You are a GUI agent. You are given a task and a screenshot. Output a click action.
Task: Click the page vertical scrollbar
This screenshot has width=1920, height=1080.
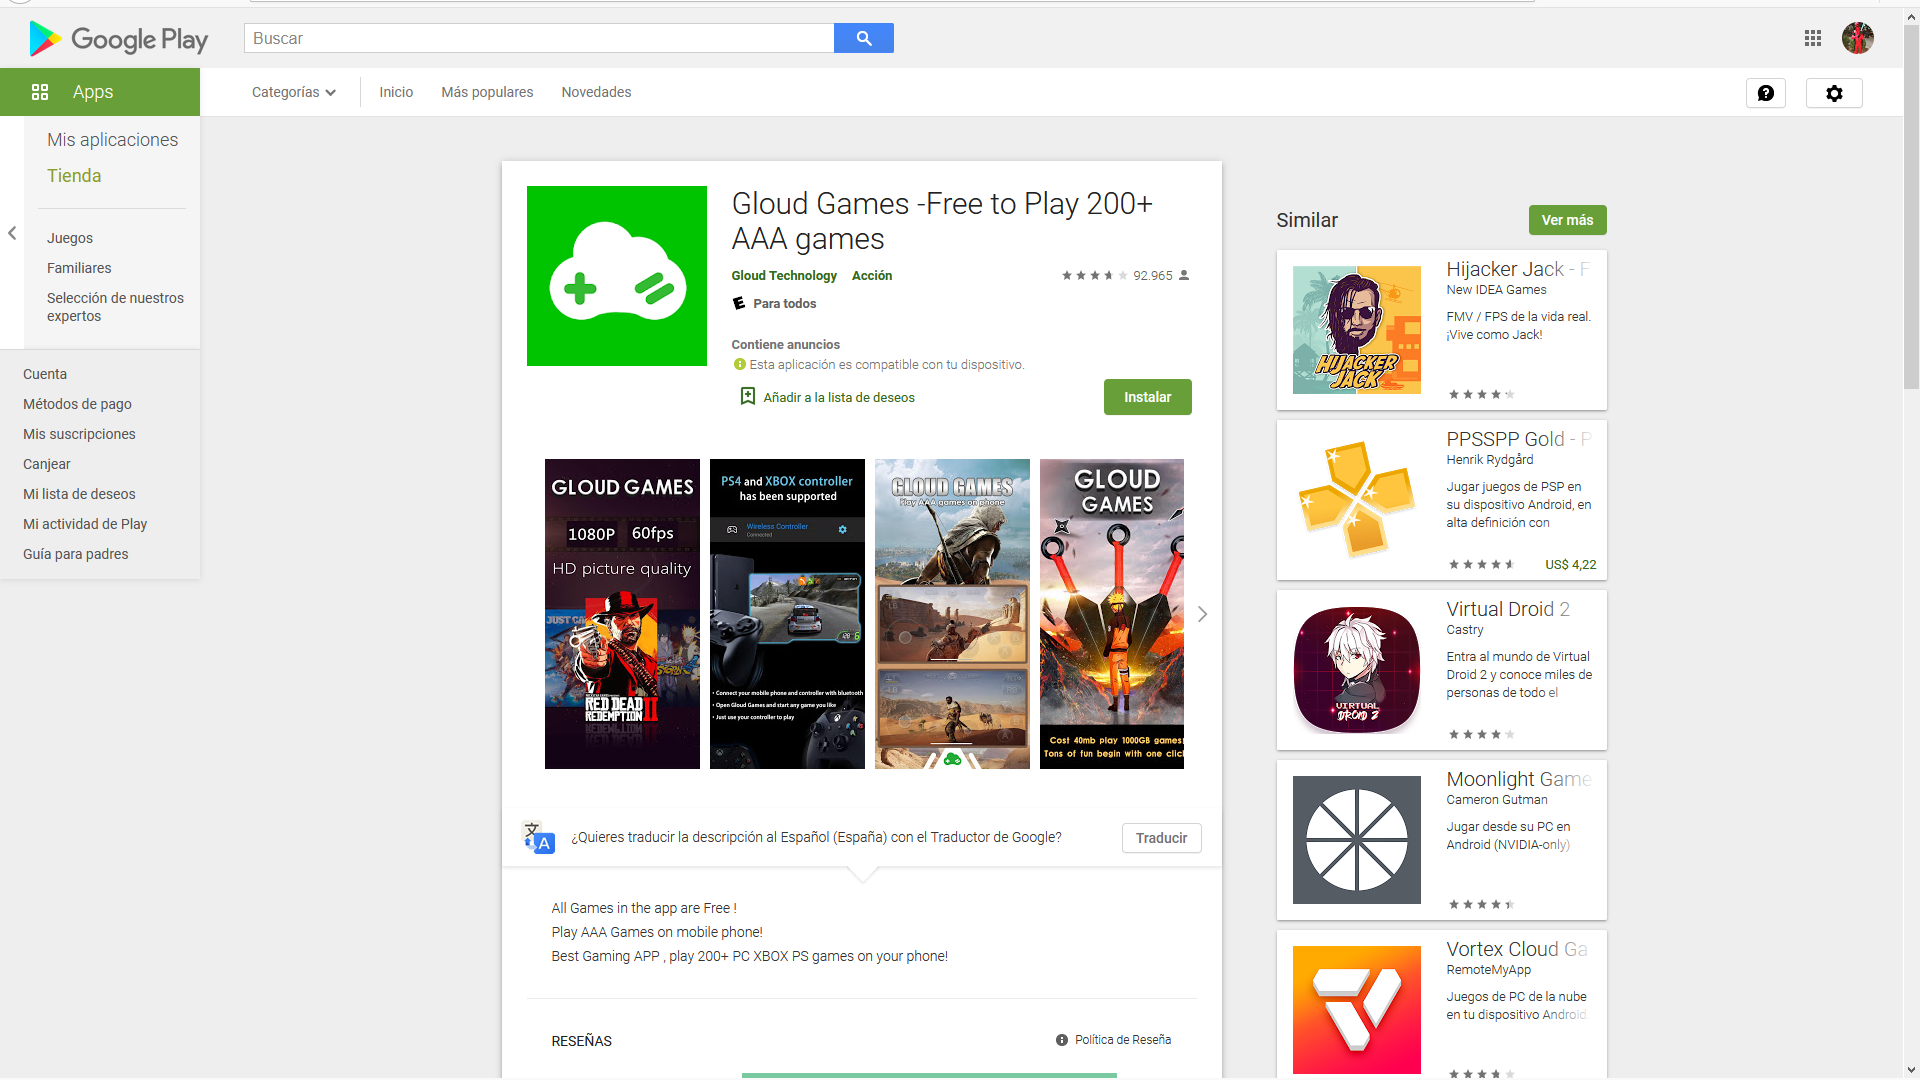click(x=1911, y=208)
